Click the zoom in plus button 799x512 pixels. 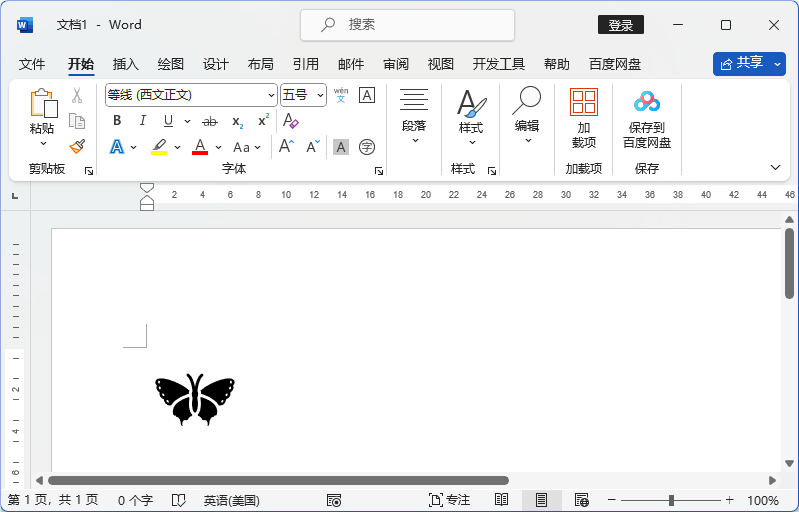pyautogui.click(x=729, y=500)
